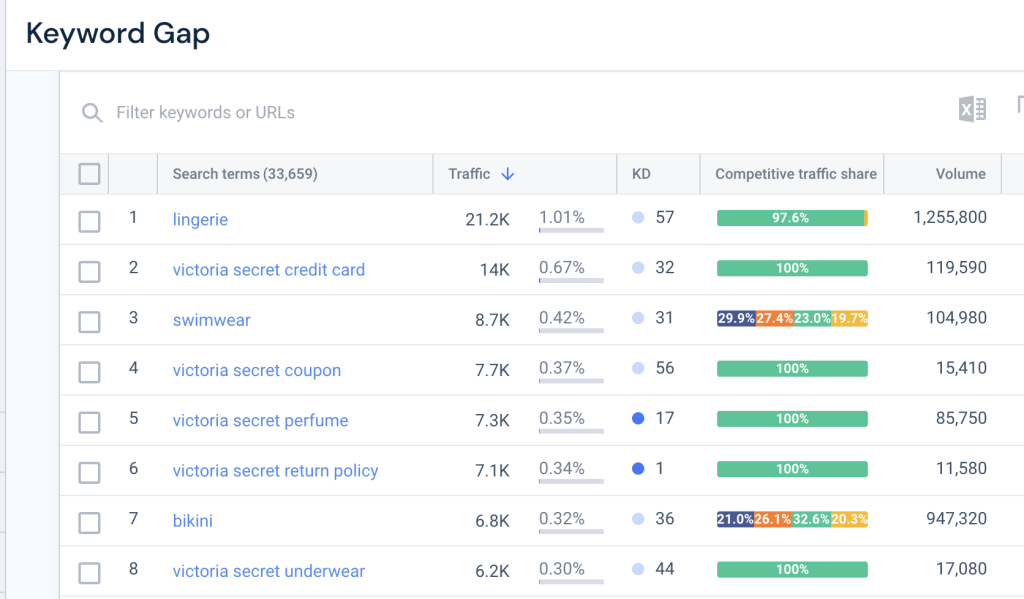Sort by Search terms column header
The image size is (1024, 599).
coord(245,174)
